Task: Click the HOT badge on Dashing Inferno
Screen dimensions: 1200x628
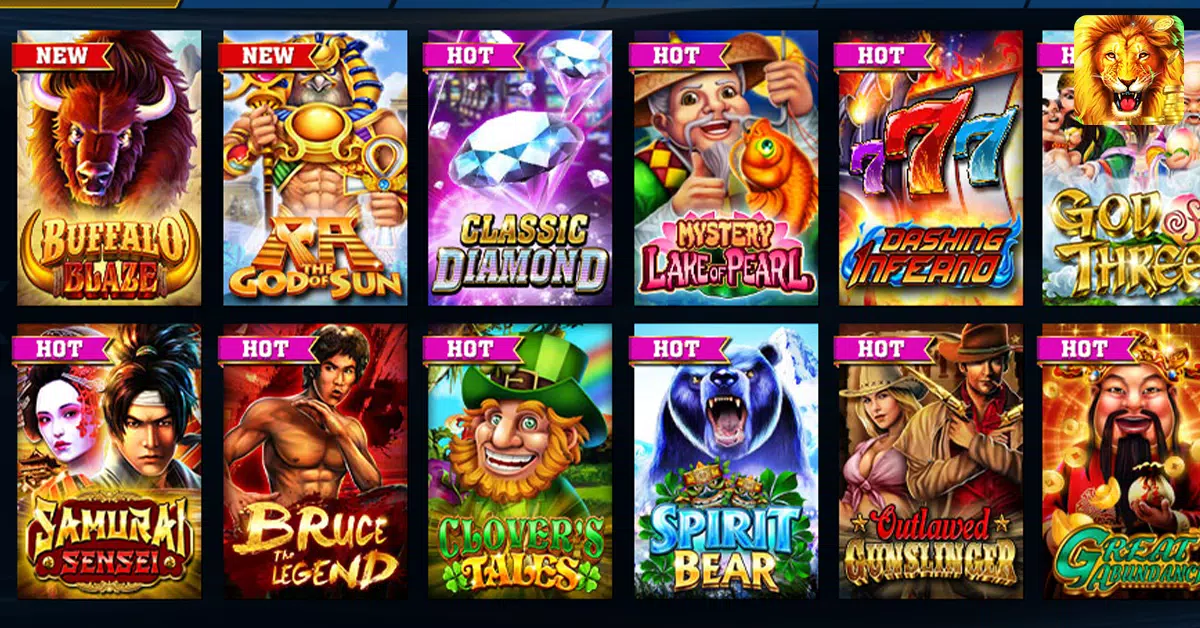Action: click(x=882, y=56)
